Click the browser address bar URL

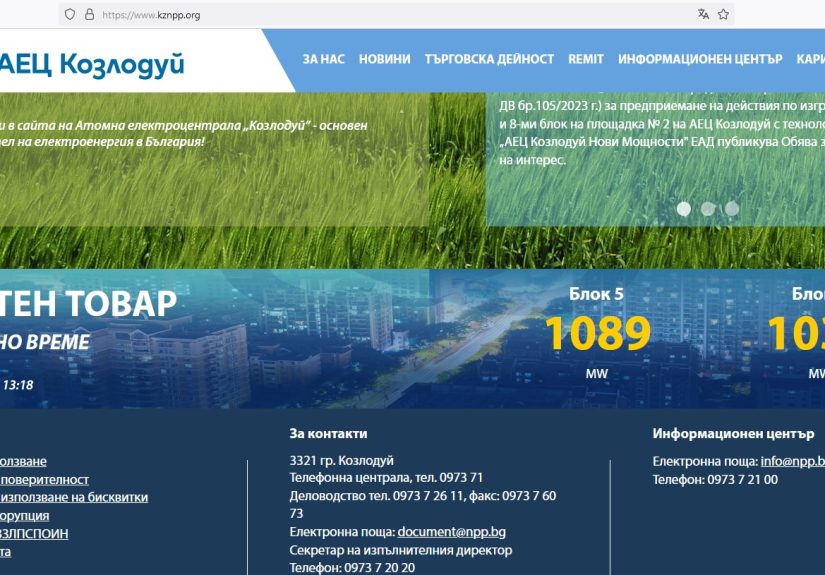point(151,15)
